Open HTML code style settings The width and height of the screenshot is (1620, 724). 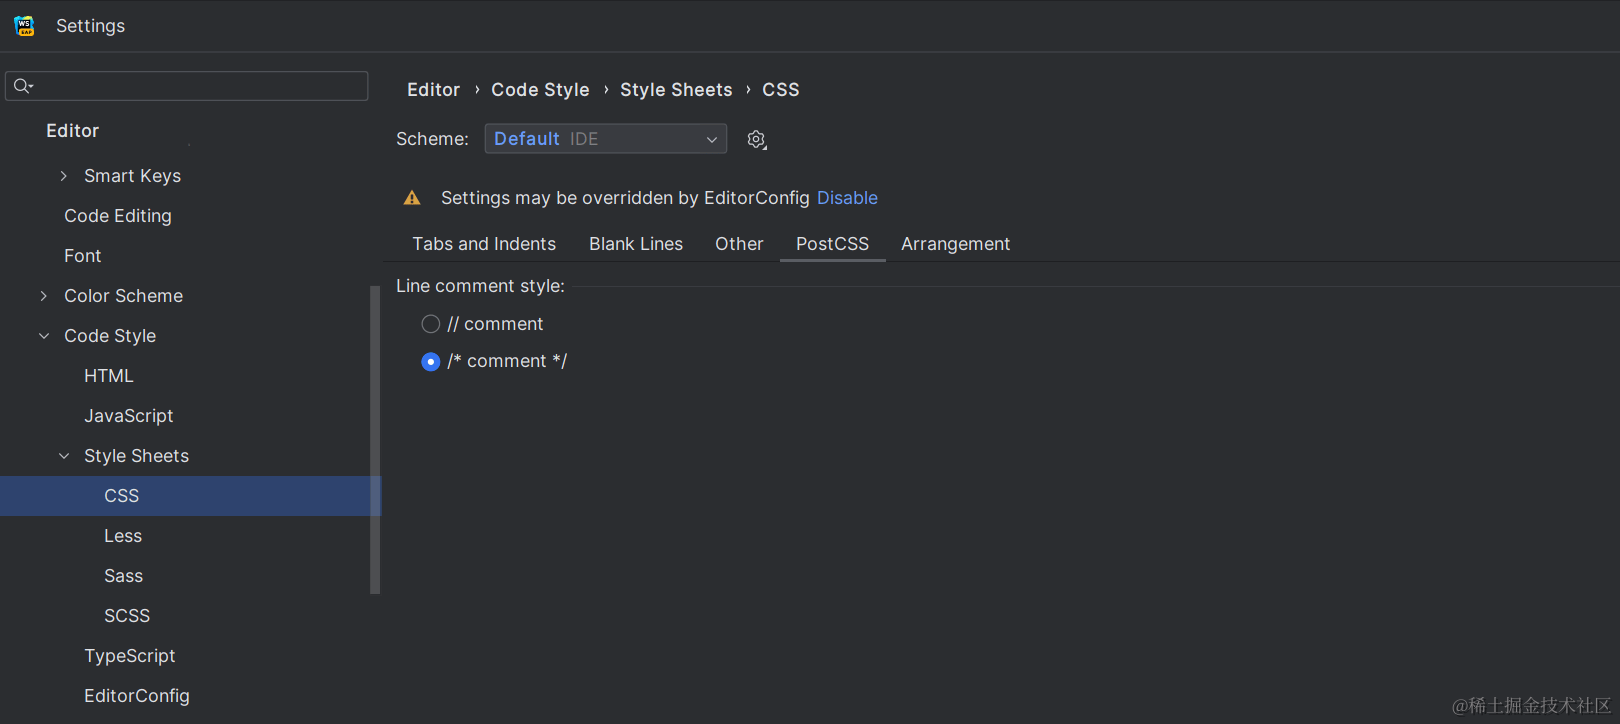pos(108,376)
